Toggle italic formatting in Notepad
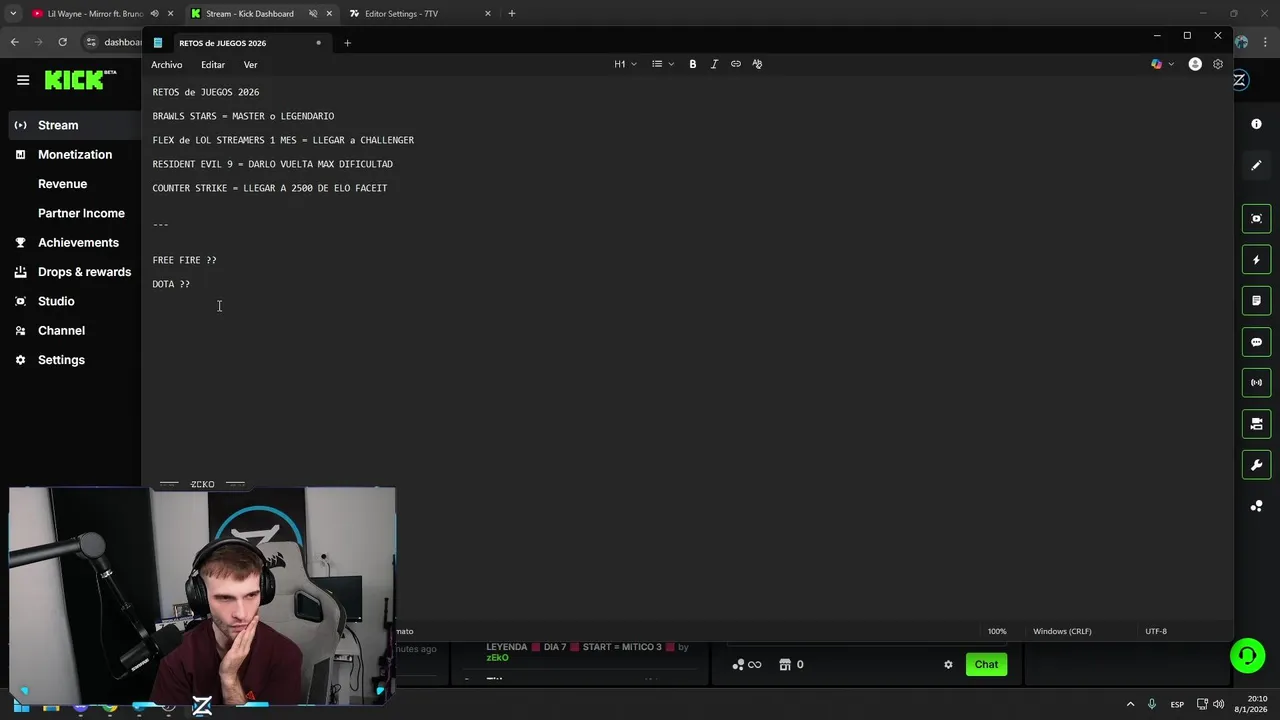 [714, 64]
